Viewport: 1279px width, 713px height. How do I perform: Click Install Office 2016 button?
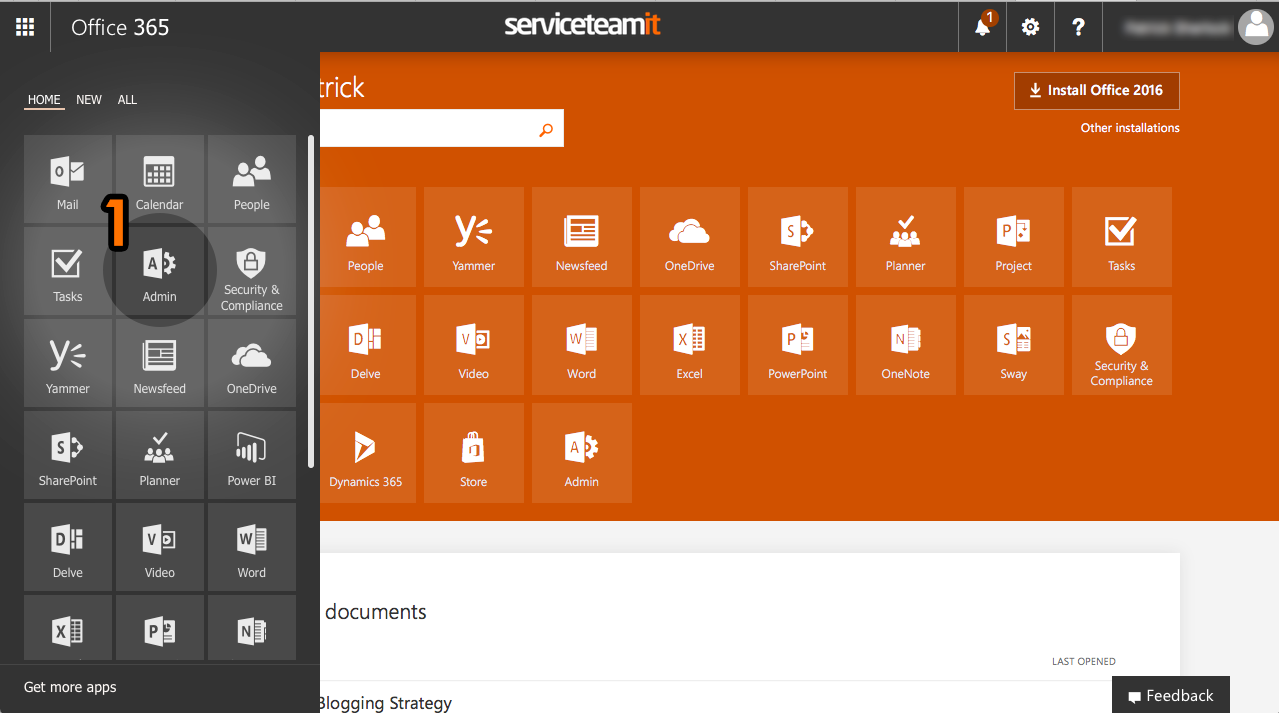pos(1097,90)
